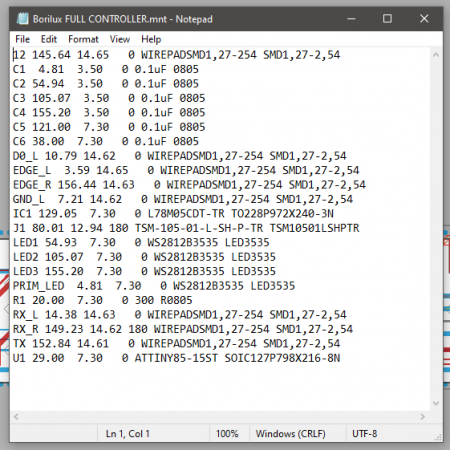Click the GND_L line
Image resolution: width=450 pixels, height=450 pixels.
pos(183,199)
